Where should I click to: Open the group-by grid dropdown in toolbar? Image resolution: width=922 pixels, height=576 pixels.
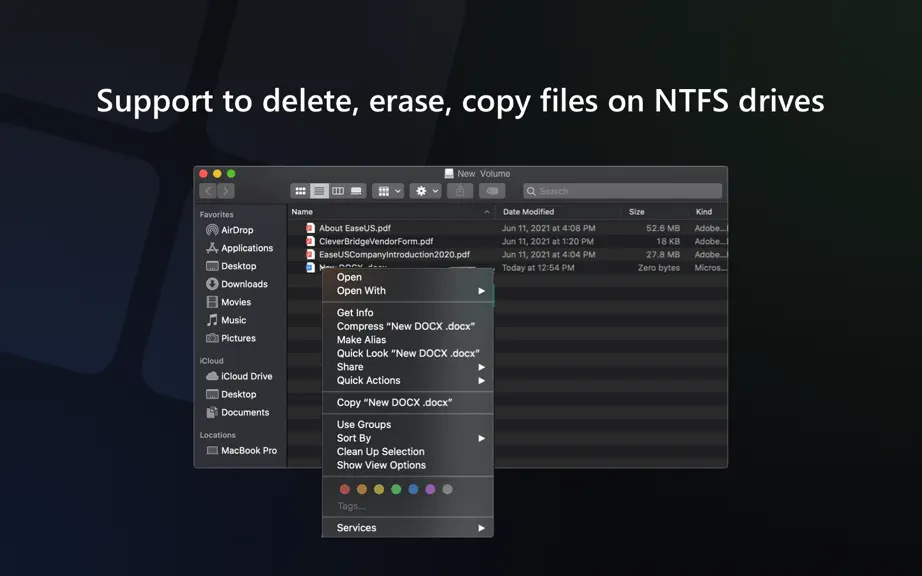[x=388, y=191]
